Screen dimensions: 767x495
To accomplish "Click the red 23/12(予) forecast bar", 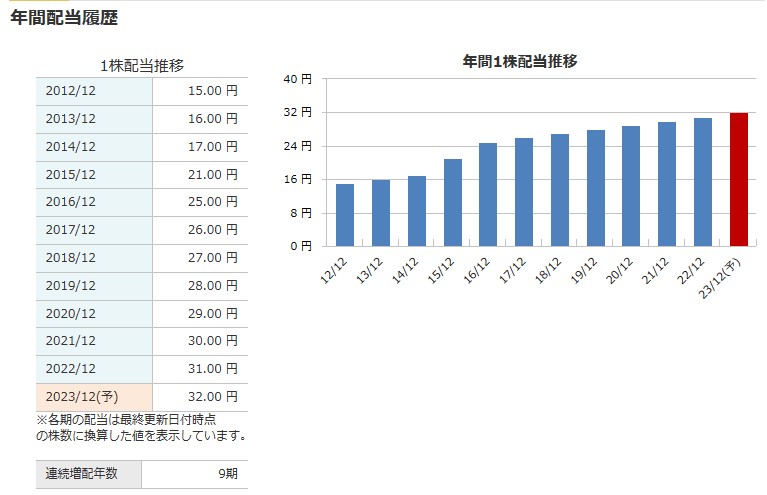I will tap(739, 180).
